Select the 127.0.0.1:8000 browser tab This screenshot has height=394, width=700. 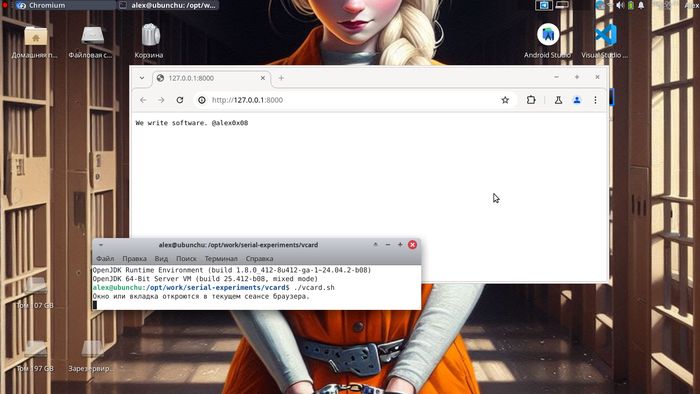point(212,78)
